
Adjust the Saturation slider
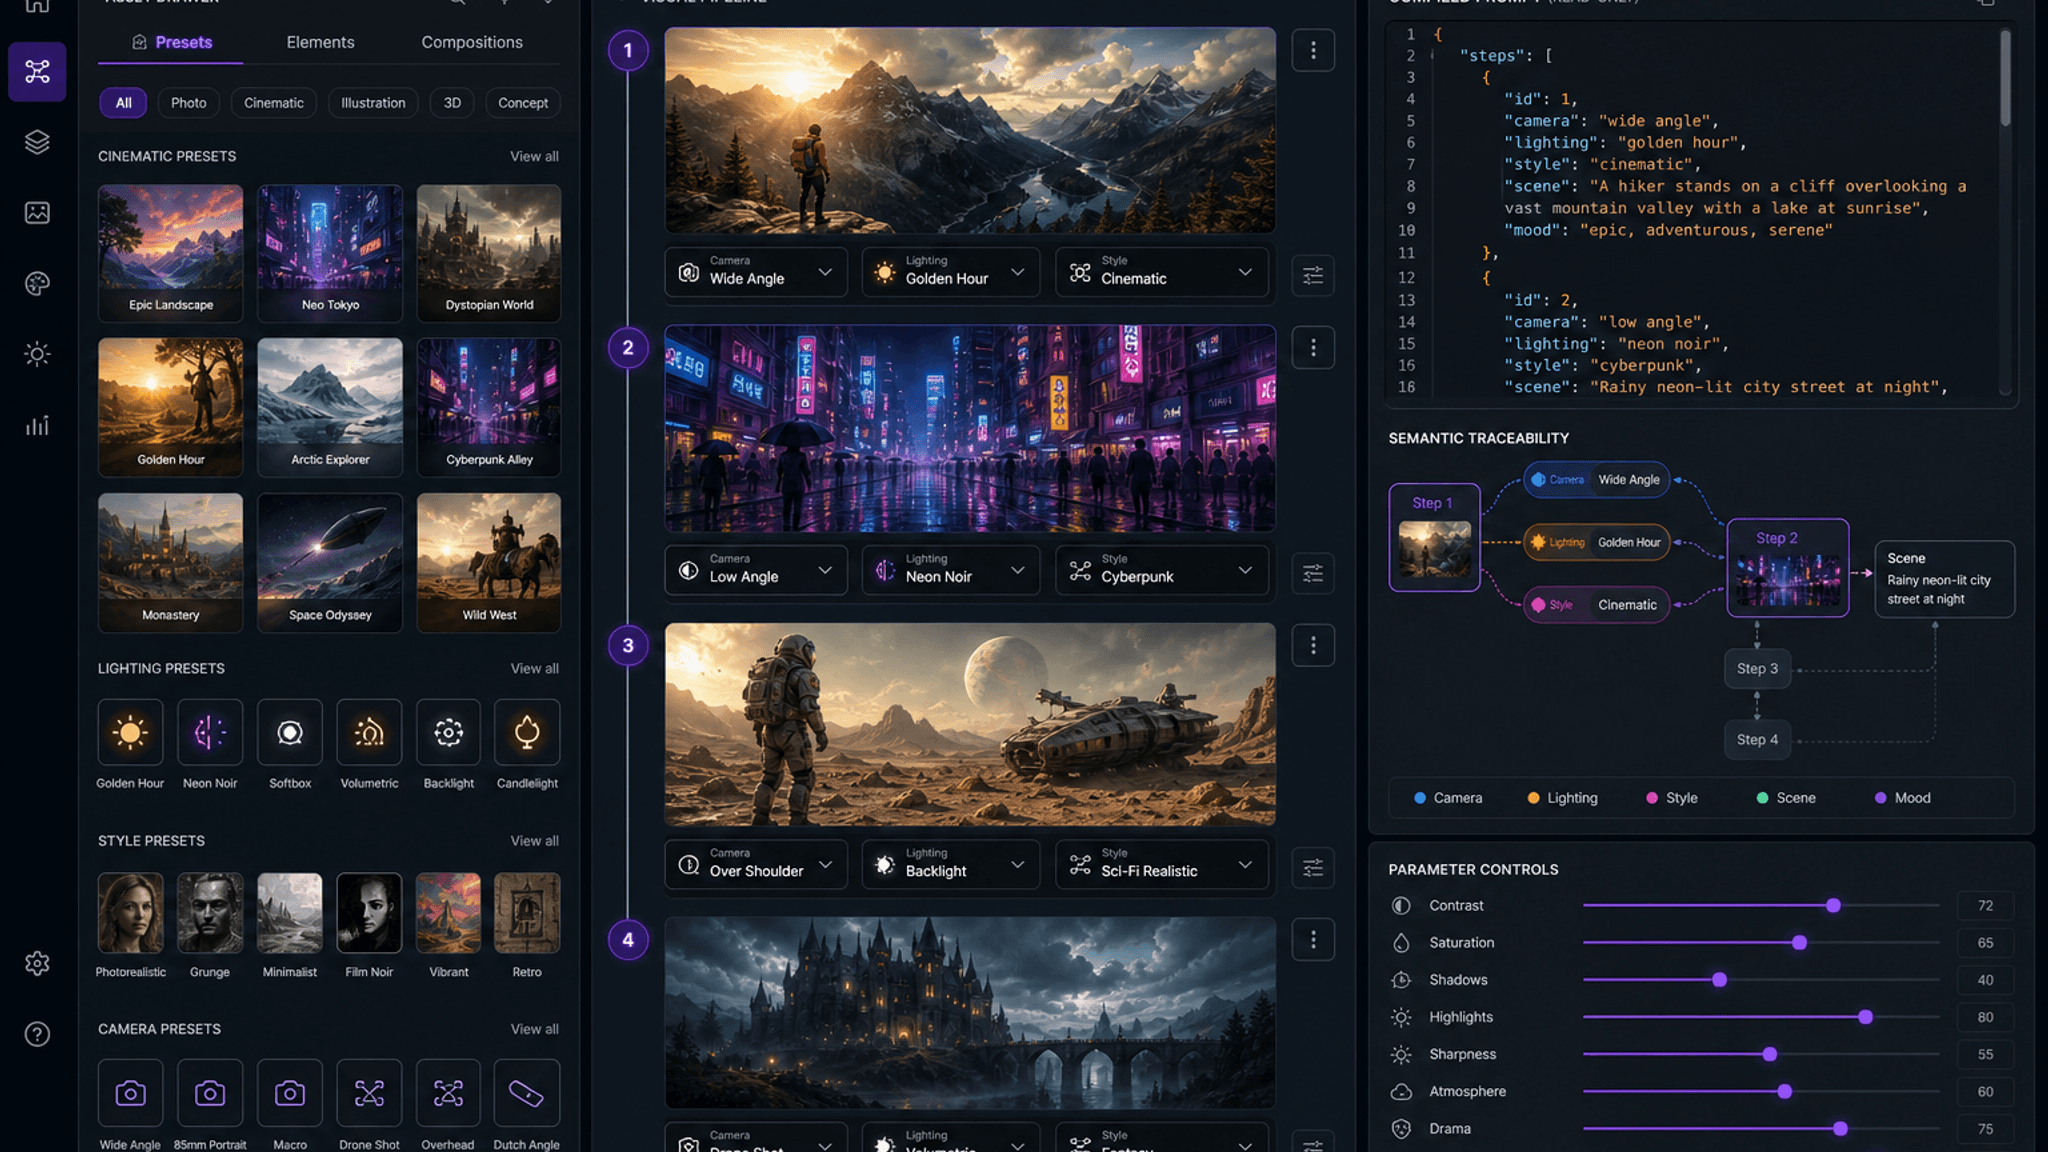coord(1761,943)
